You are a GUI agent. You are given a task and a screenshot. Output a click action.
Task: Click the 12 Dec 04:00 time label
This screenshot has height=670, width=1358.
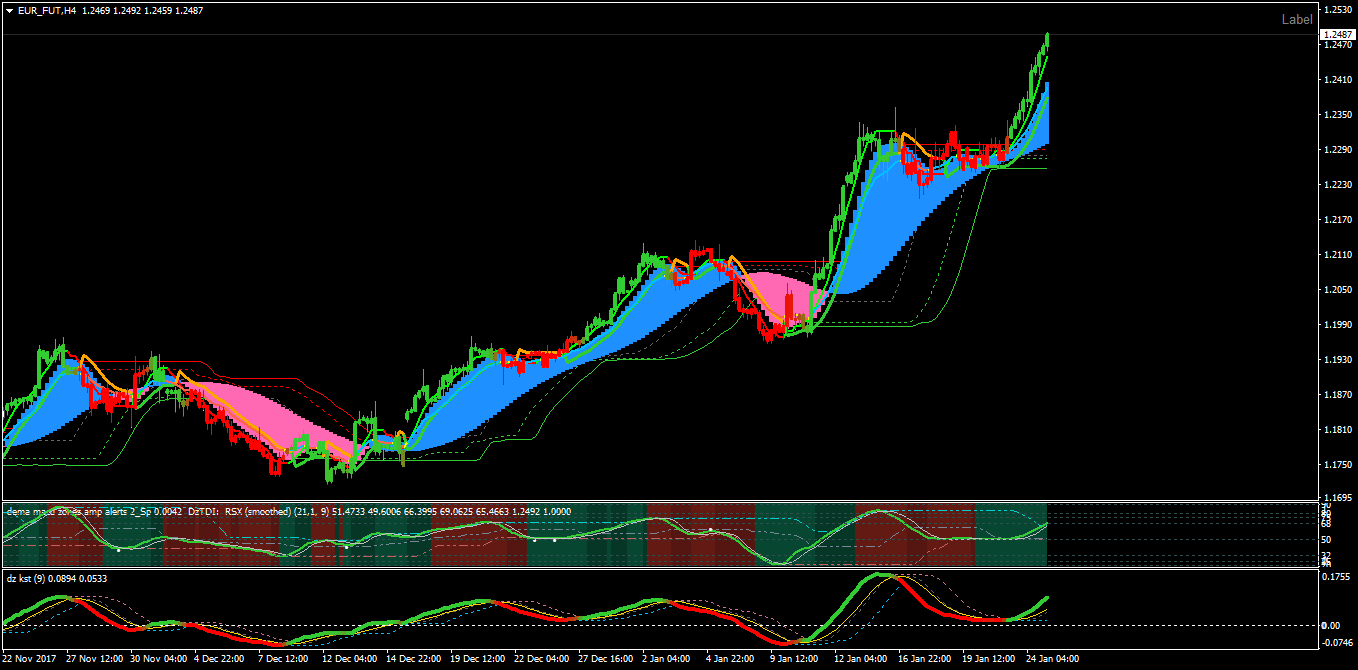pos(352,659)
